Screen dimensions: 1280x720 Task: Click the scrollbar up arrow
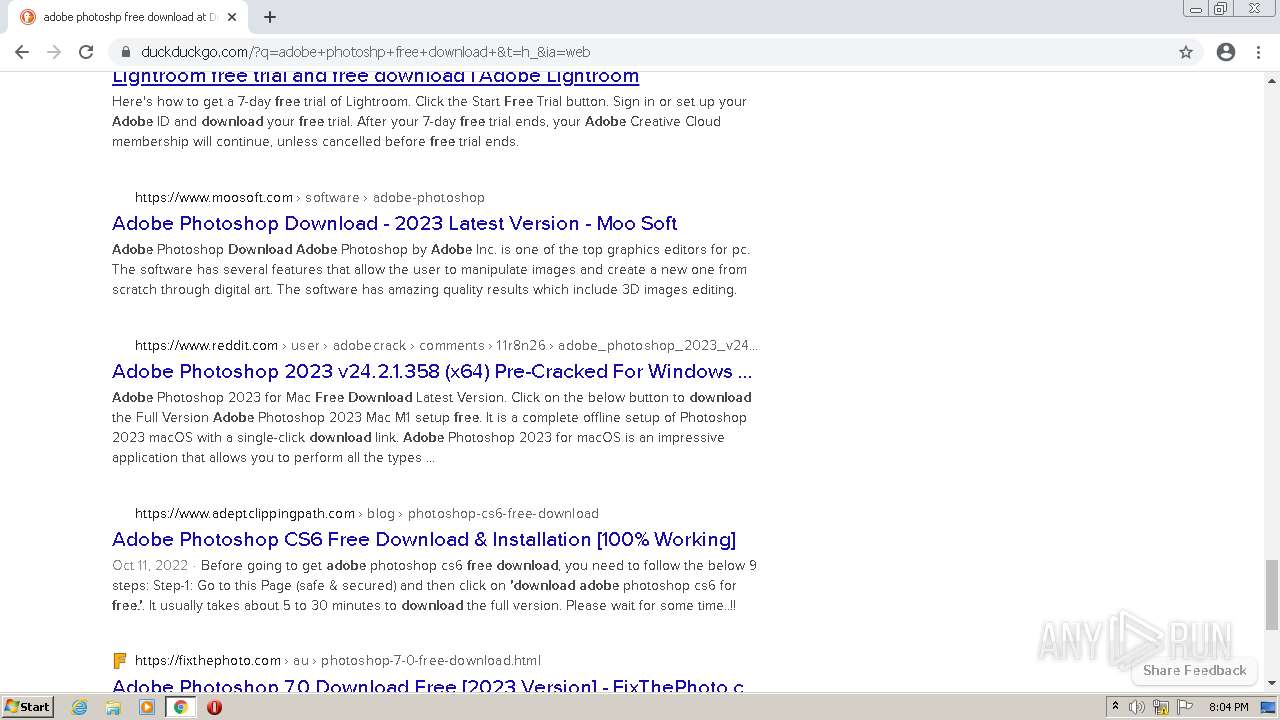pos(1272,80)
